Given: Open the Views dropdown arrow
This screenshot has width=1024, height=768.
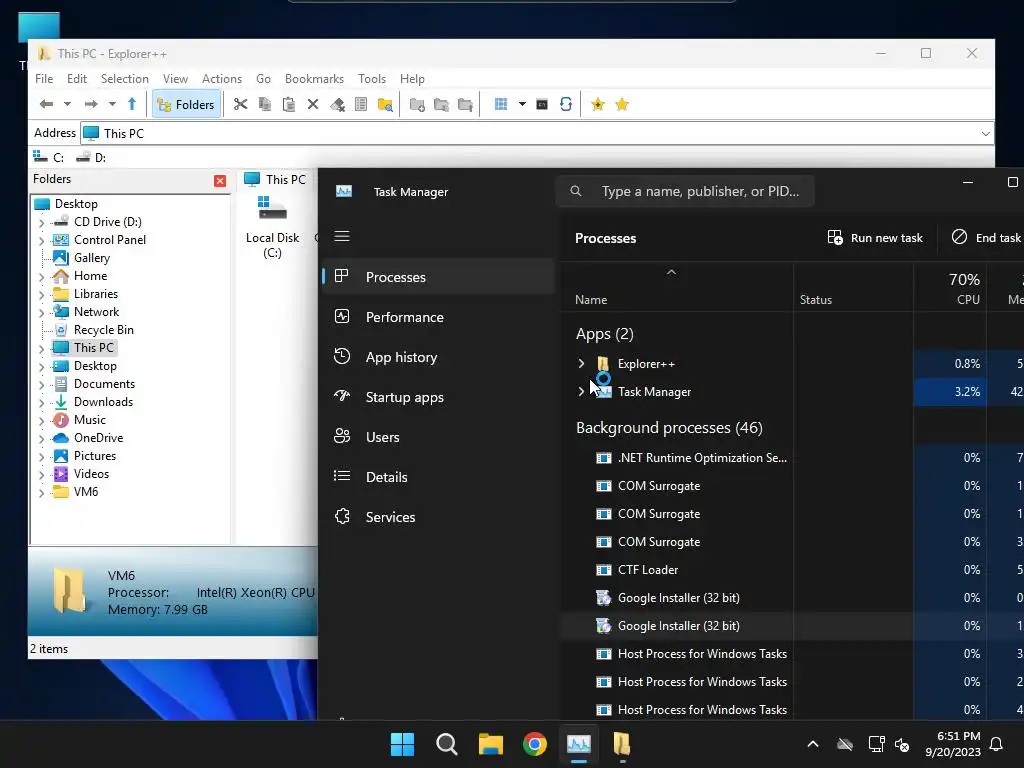Looking at the screenshot, I should [522, 104].
